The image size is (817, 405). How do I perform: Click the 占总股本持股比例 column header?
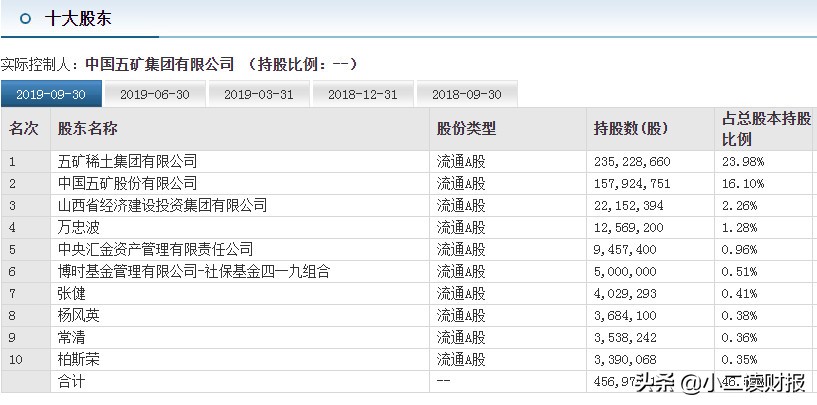(766, 129)
